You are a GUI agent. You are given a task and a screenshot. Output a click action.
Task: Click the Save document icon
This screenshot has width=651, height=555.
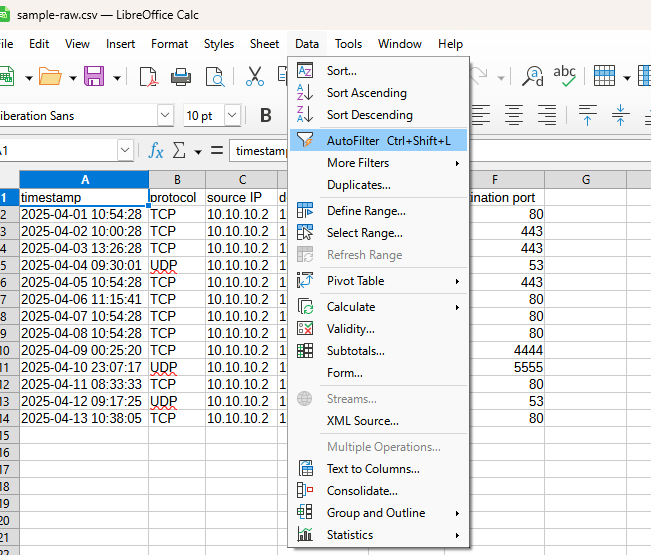[94, 77]
